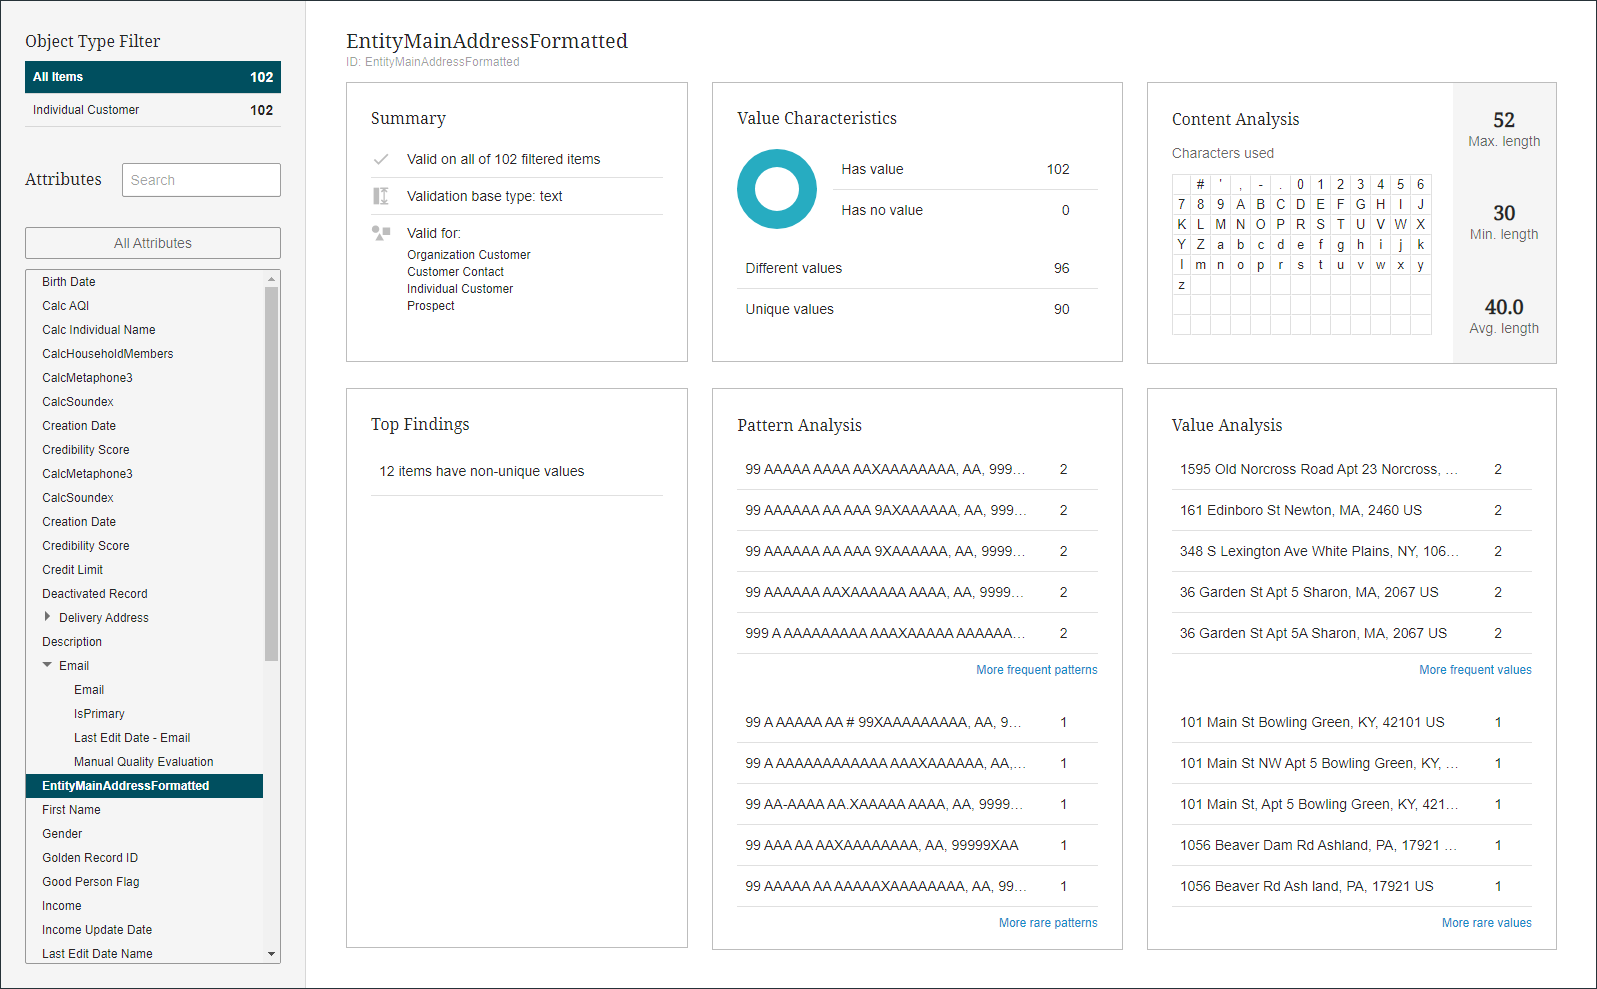The width and height of the screenshot is (1597, 989).
Task: Click the attribute list vertical scrollbar thumb
Action: click(271, 473)
